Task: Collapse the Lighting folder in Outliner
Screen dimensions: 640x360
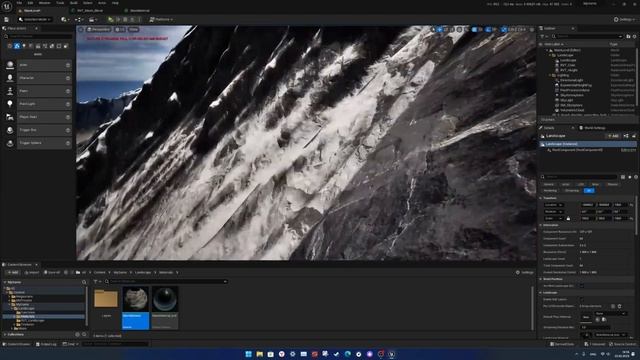Action: point(550,75)
